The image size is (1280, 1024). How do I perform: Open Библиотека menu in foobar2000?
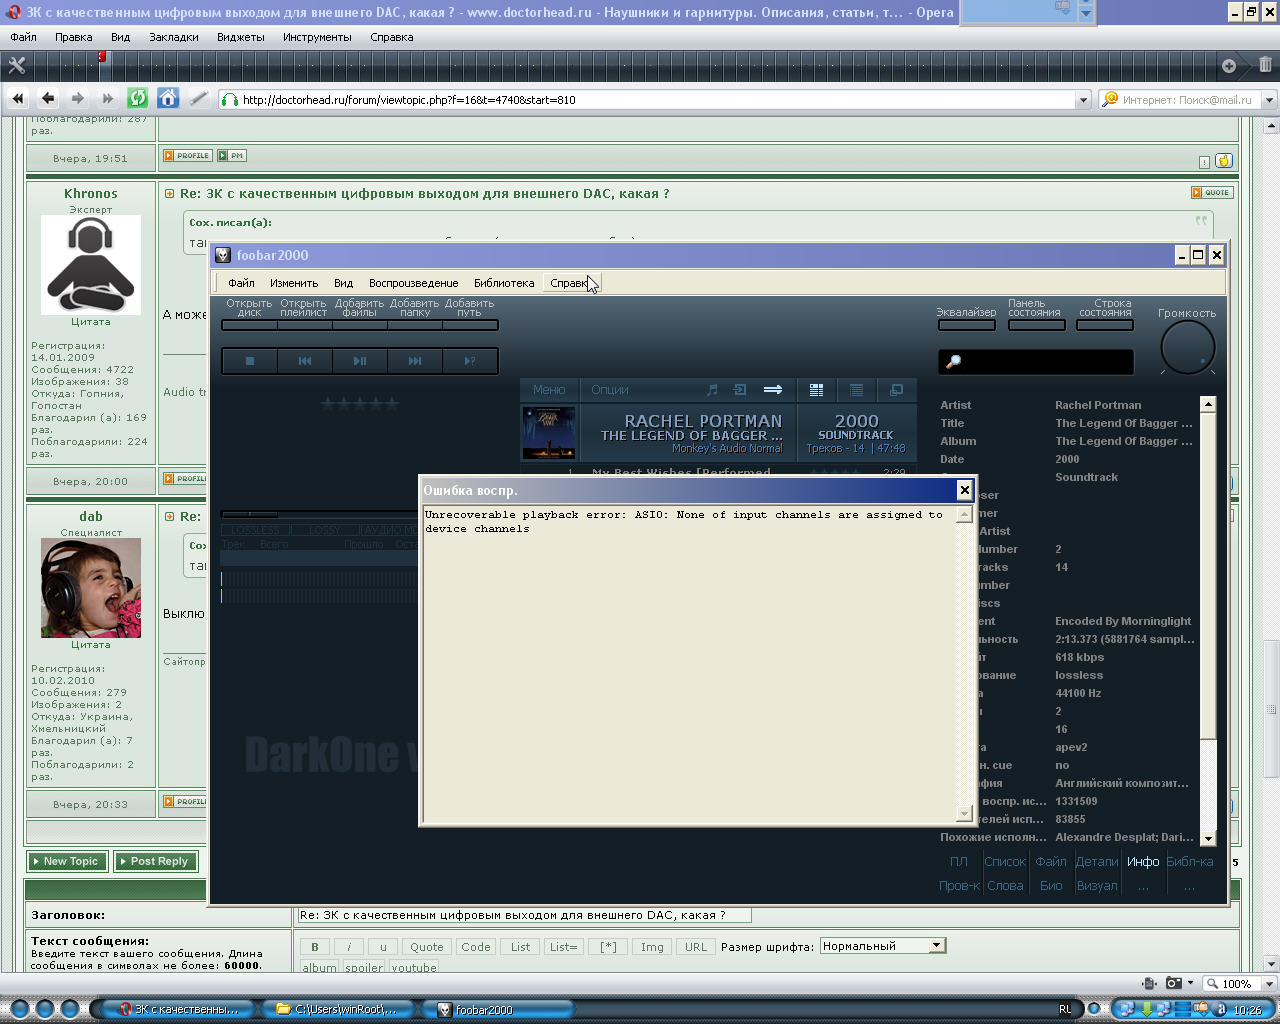(x=504, y=283)
